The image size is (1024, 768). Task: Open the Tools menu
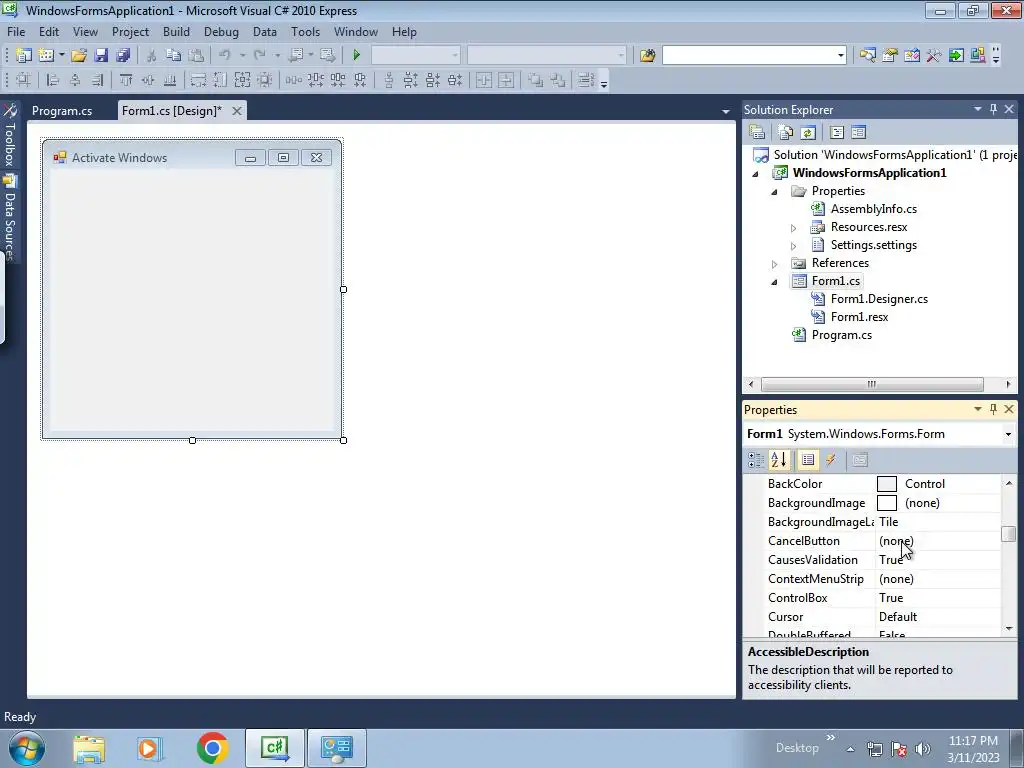305,31
